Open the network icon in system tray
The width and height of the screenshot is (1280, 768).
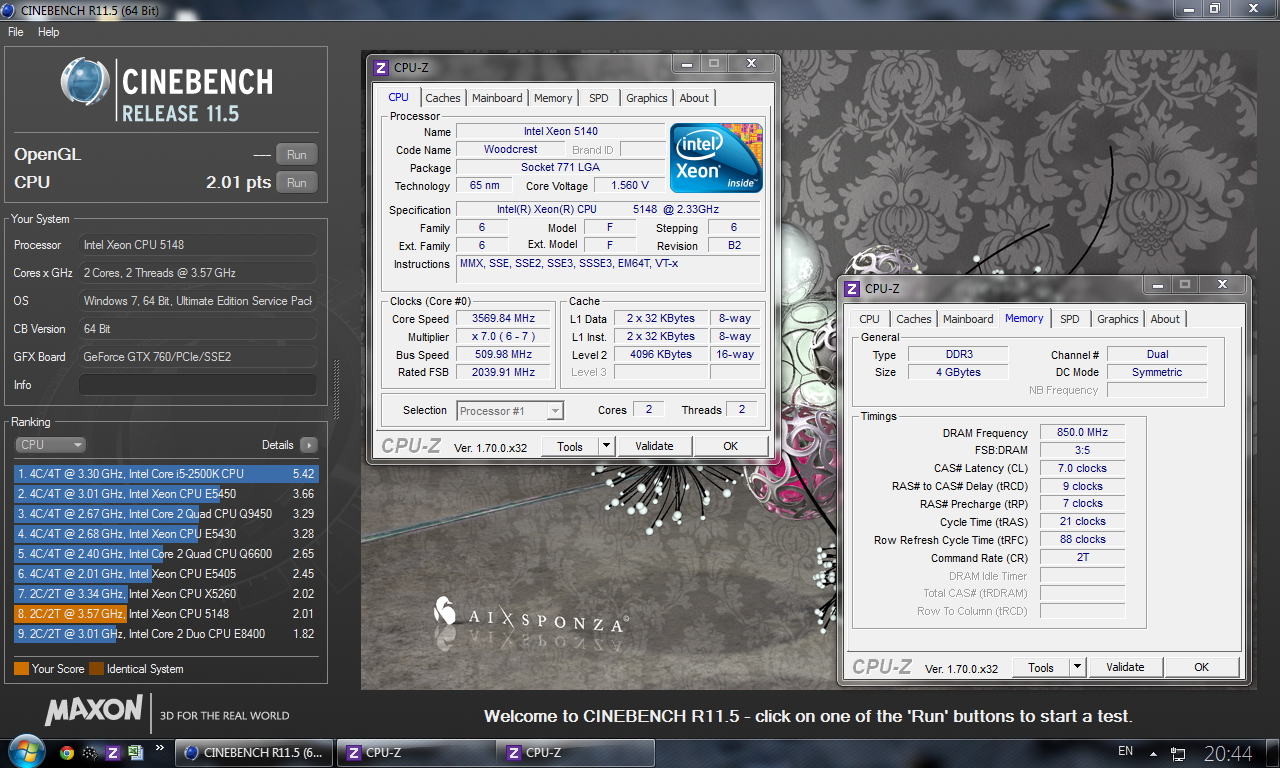[1178, 753]
